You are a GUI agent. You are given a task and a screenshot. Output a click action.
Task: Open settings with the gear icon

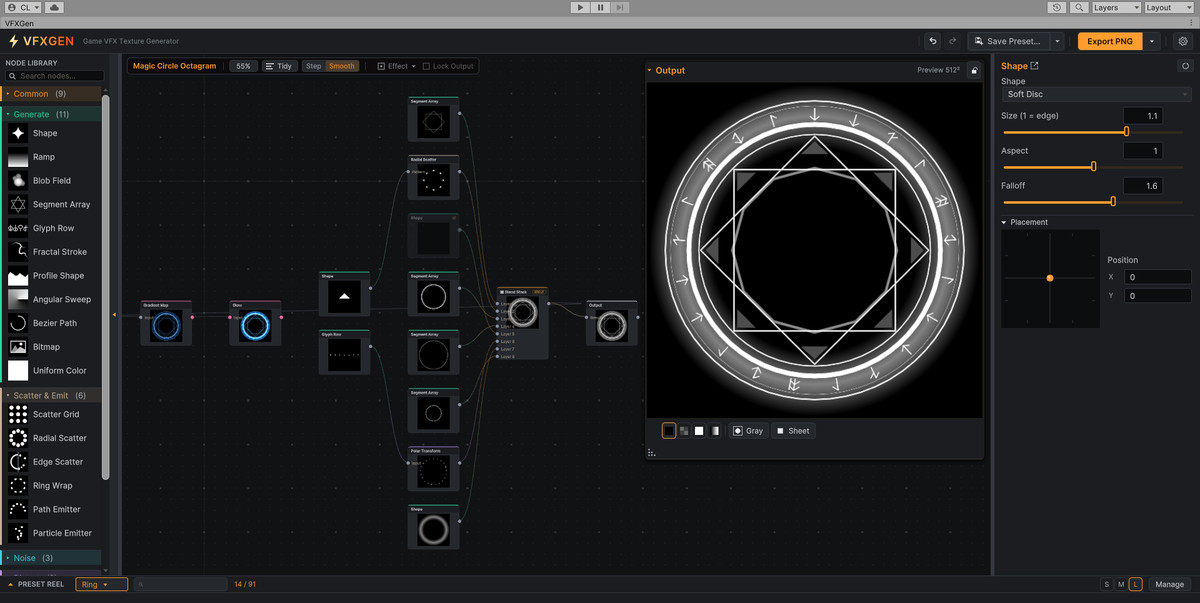click(x=1183, y=41)
